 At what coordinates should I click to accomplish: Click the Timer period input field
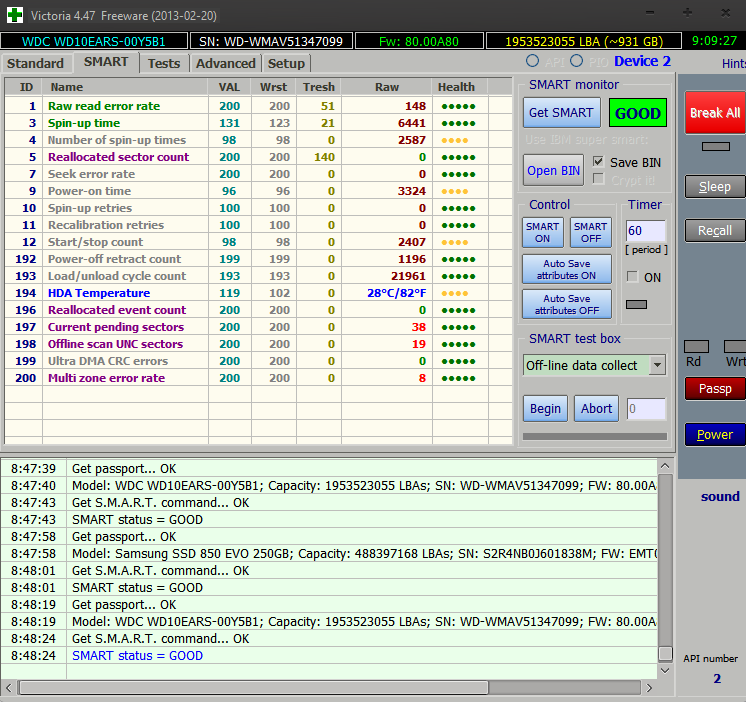click(645, 231)
